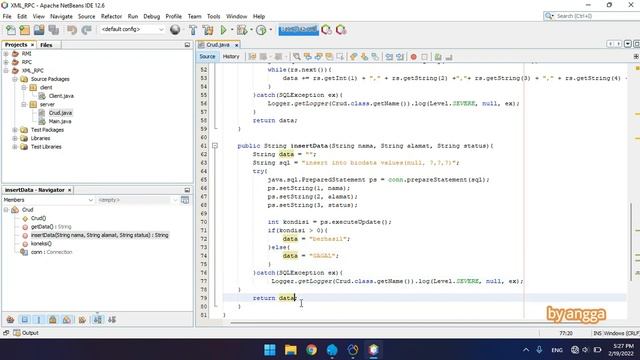640x360 pixels.
Task: Open the Refactor menu
Action: click(111, 16)
